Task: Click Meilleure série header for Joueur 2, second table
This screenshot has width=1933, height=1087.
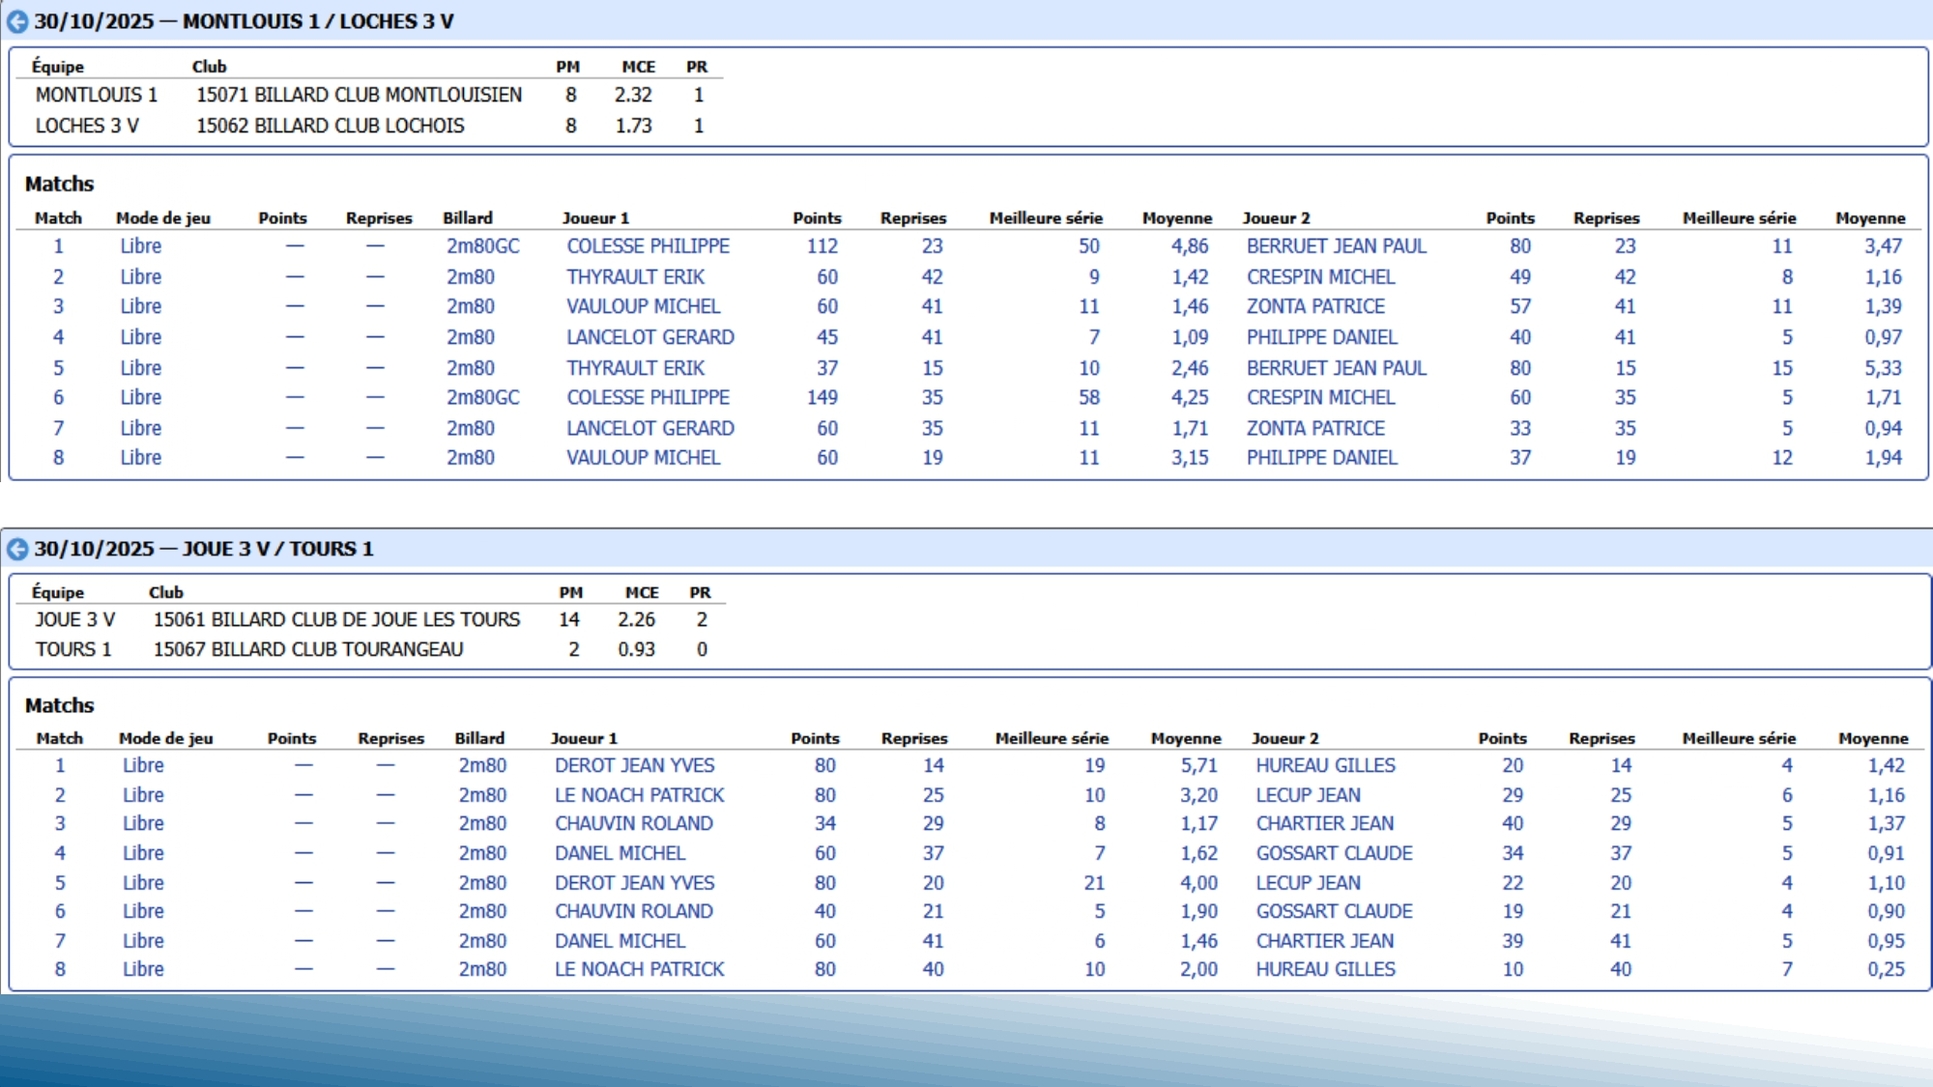Action: [x=1738, y=738]
